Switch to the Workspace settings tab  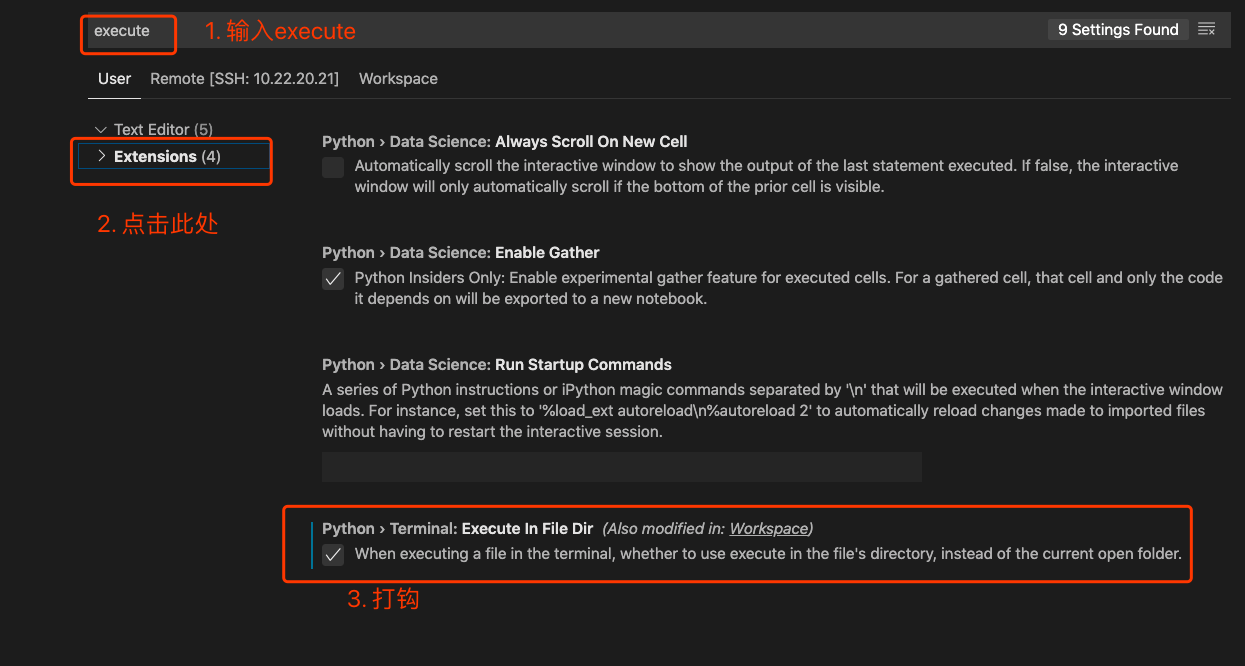(x=398, y=79)
